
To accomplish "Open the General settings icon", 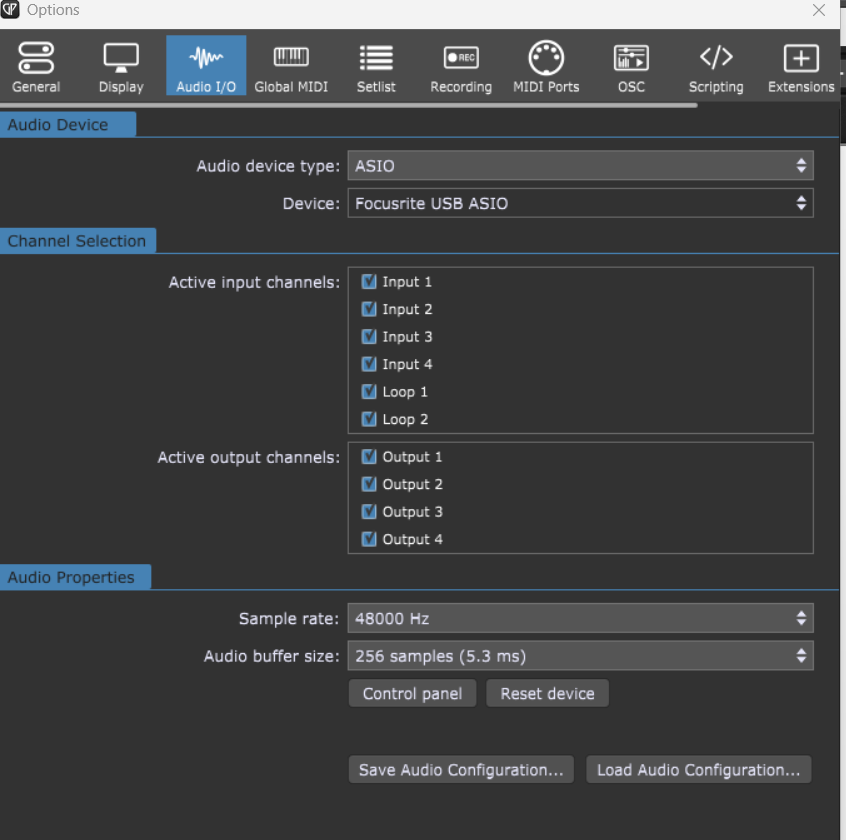I will pyautogui.click(x=36, y=58).
